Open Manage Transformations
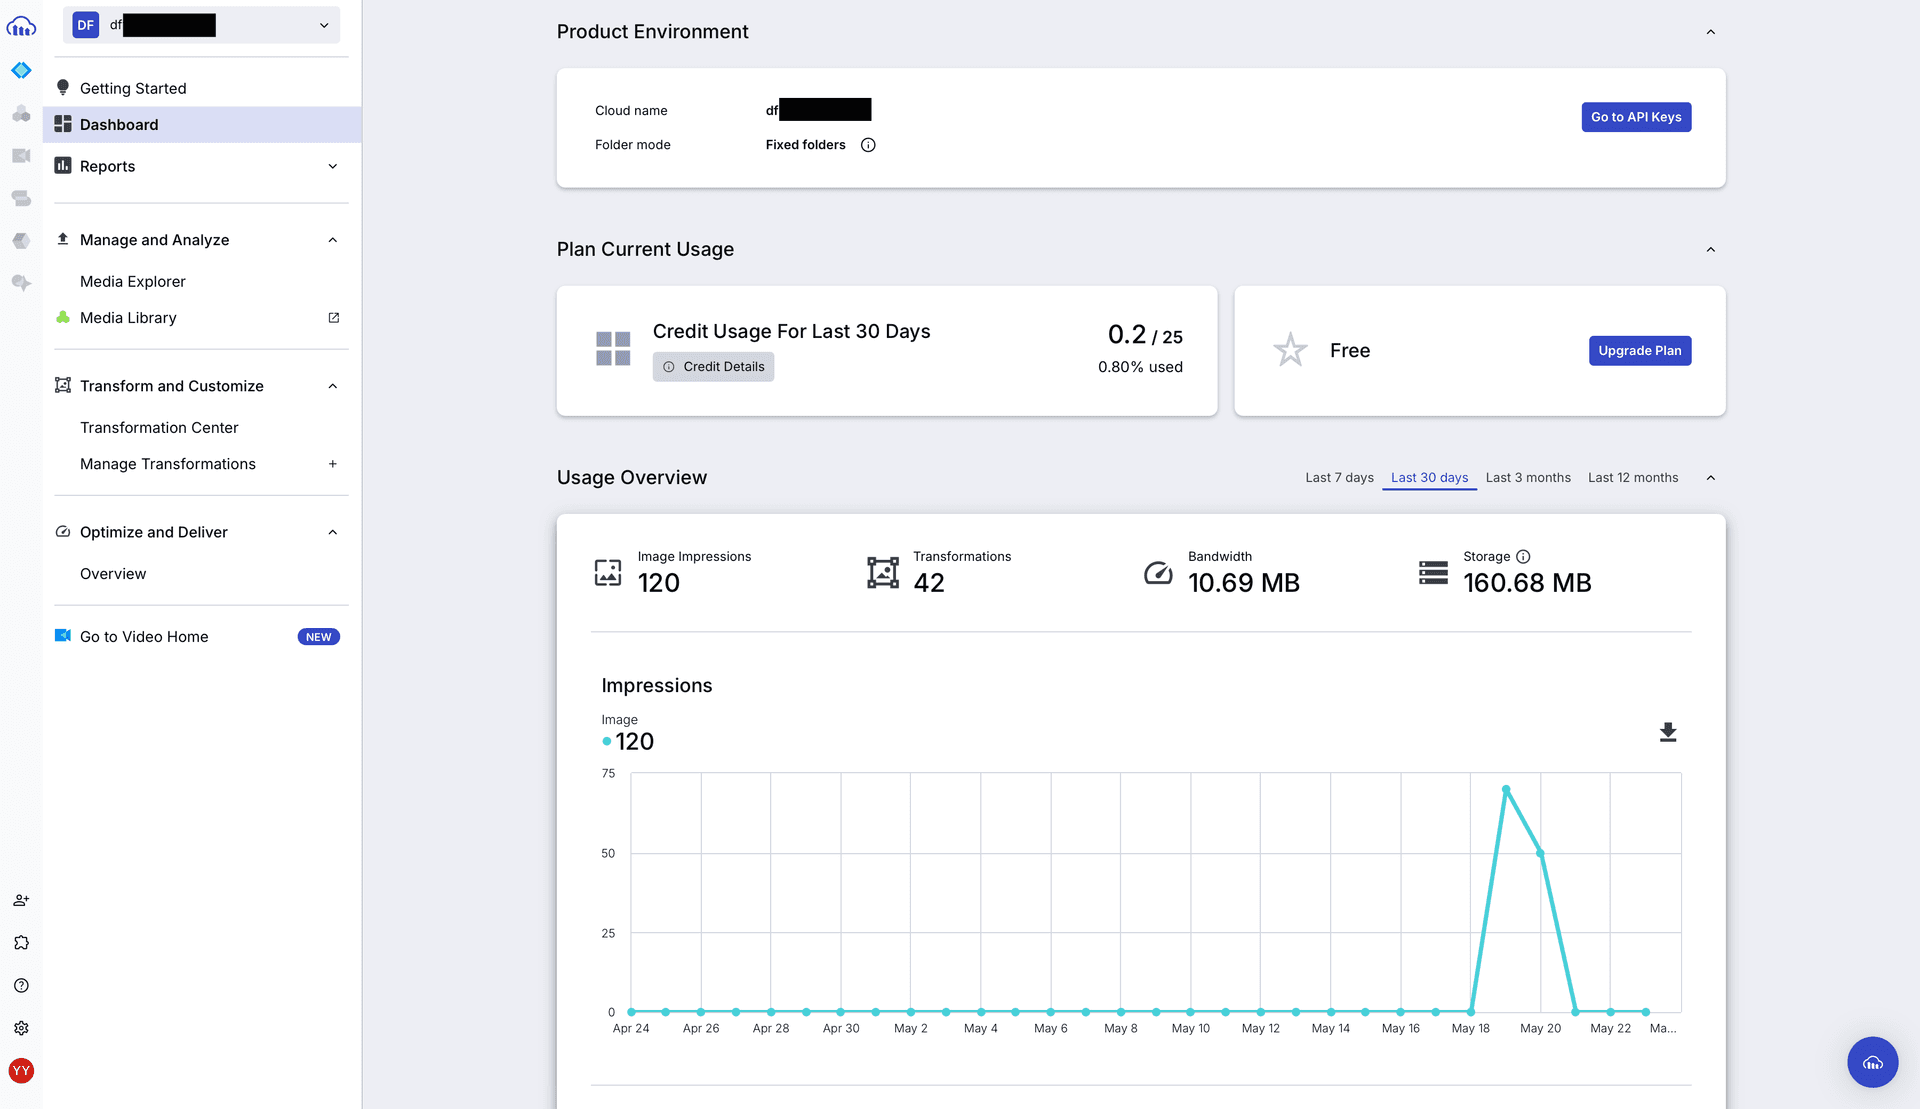1920x1109 pixels. coord(168,463)
